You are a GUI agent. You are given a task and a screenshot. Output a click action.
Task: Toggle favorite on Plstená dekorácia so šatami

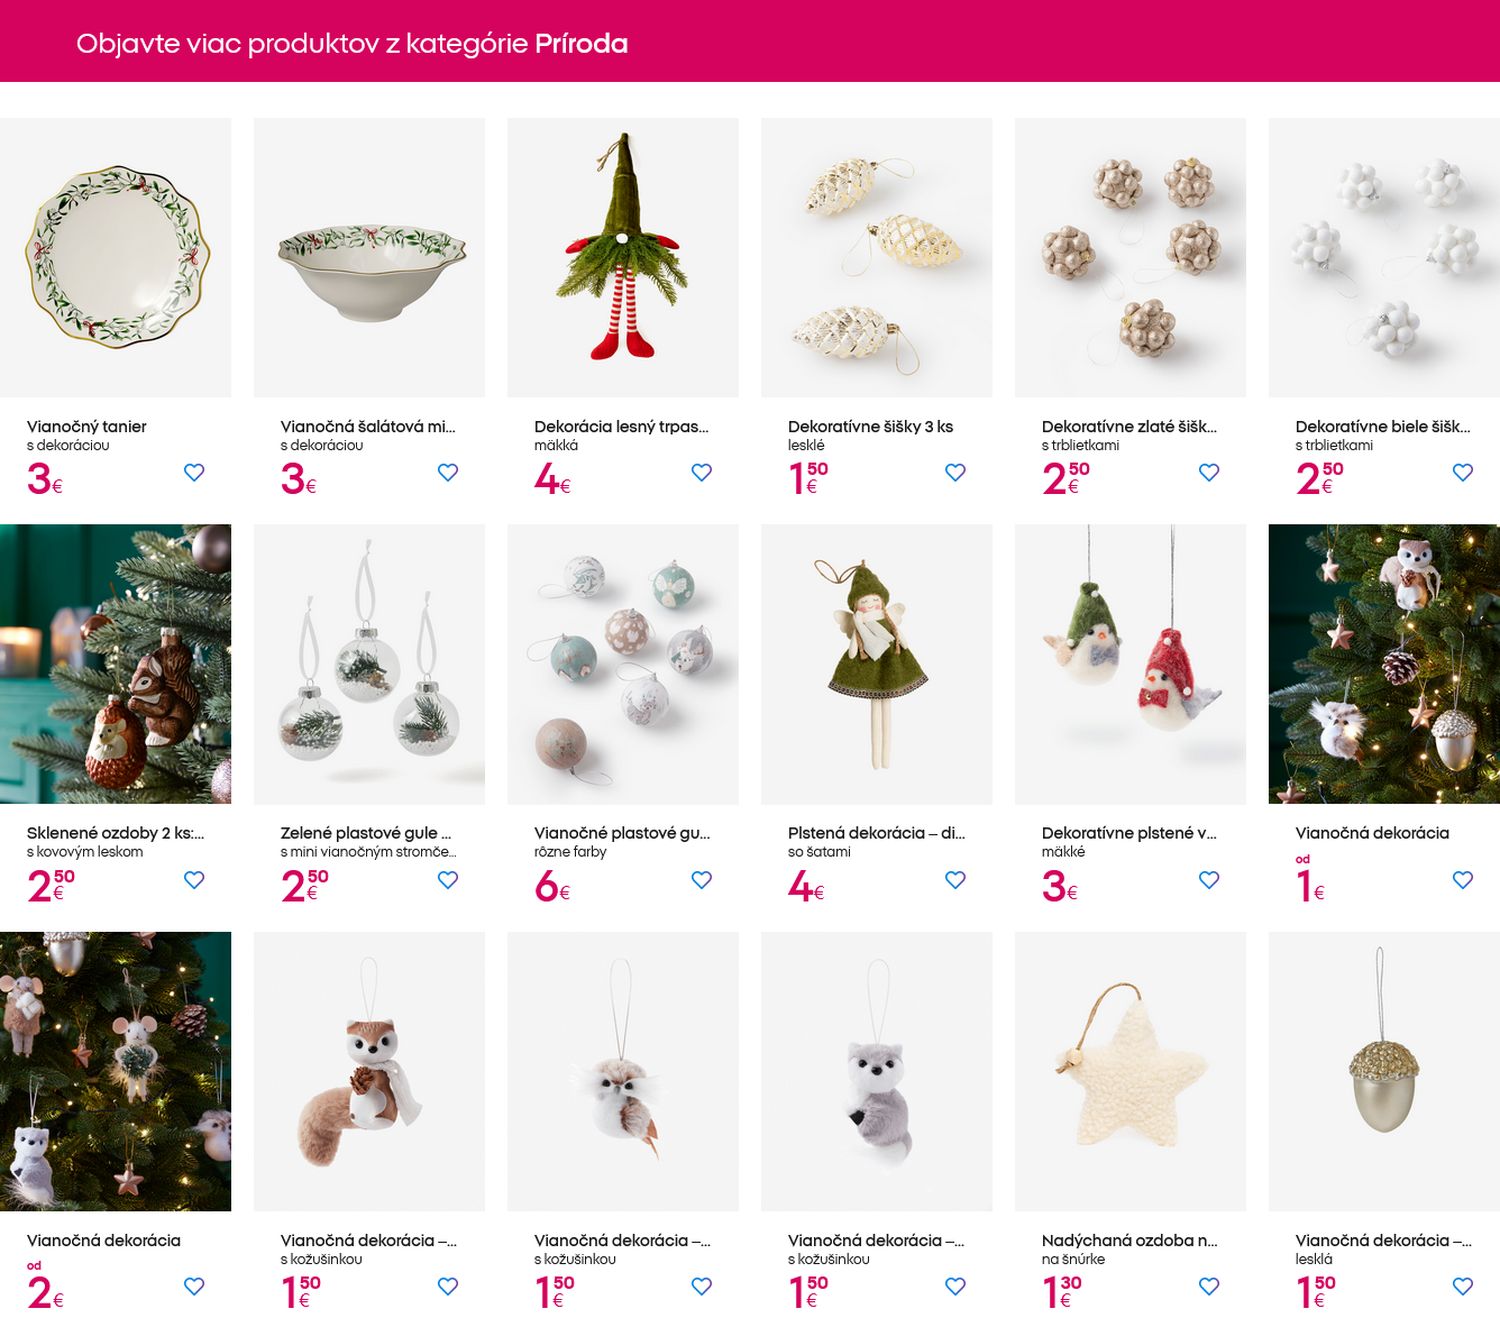[x=956, y=880]
